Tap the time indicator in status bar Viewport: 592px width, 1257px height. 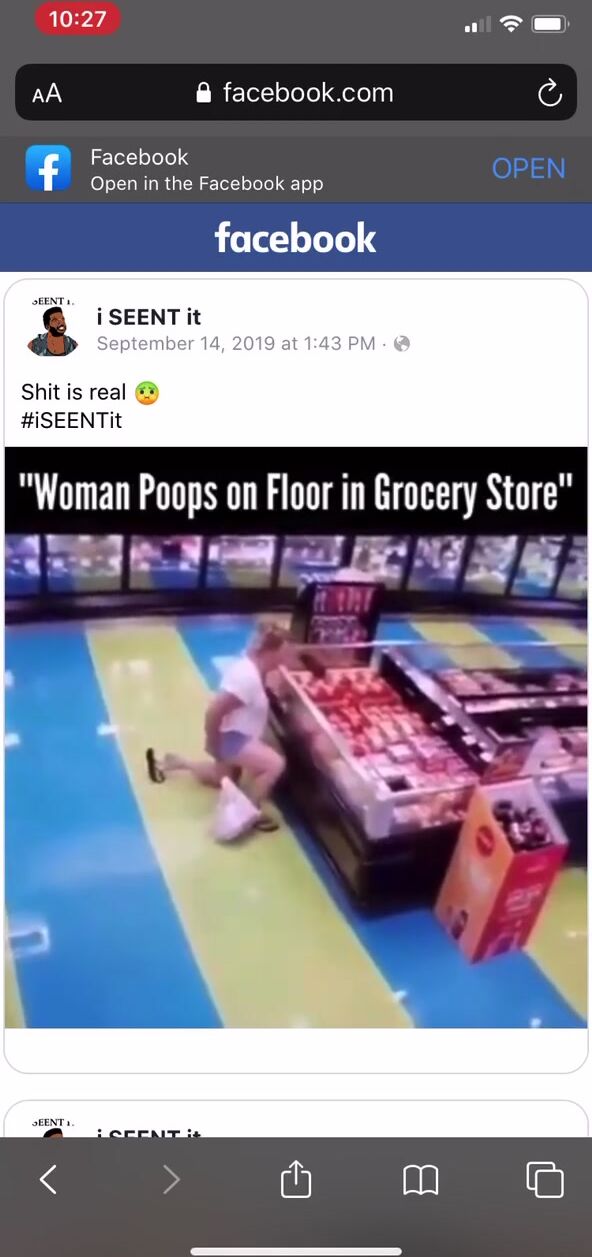point(77,19)
